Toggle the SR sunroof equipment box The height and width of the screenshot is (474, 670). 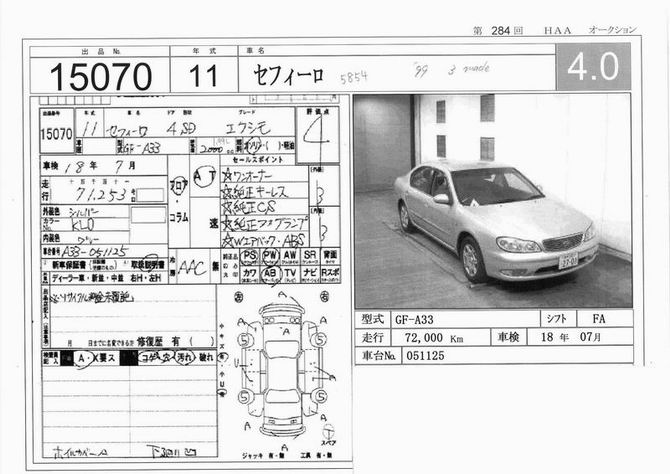pos(310,256)
